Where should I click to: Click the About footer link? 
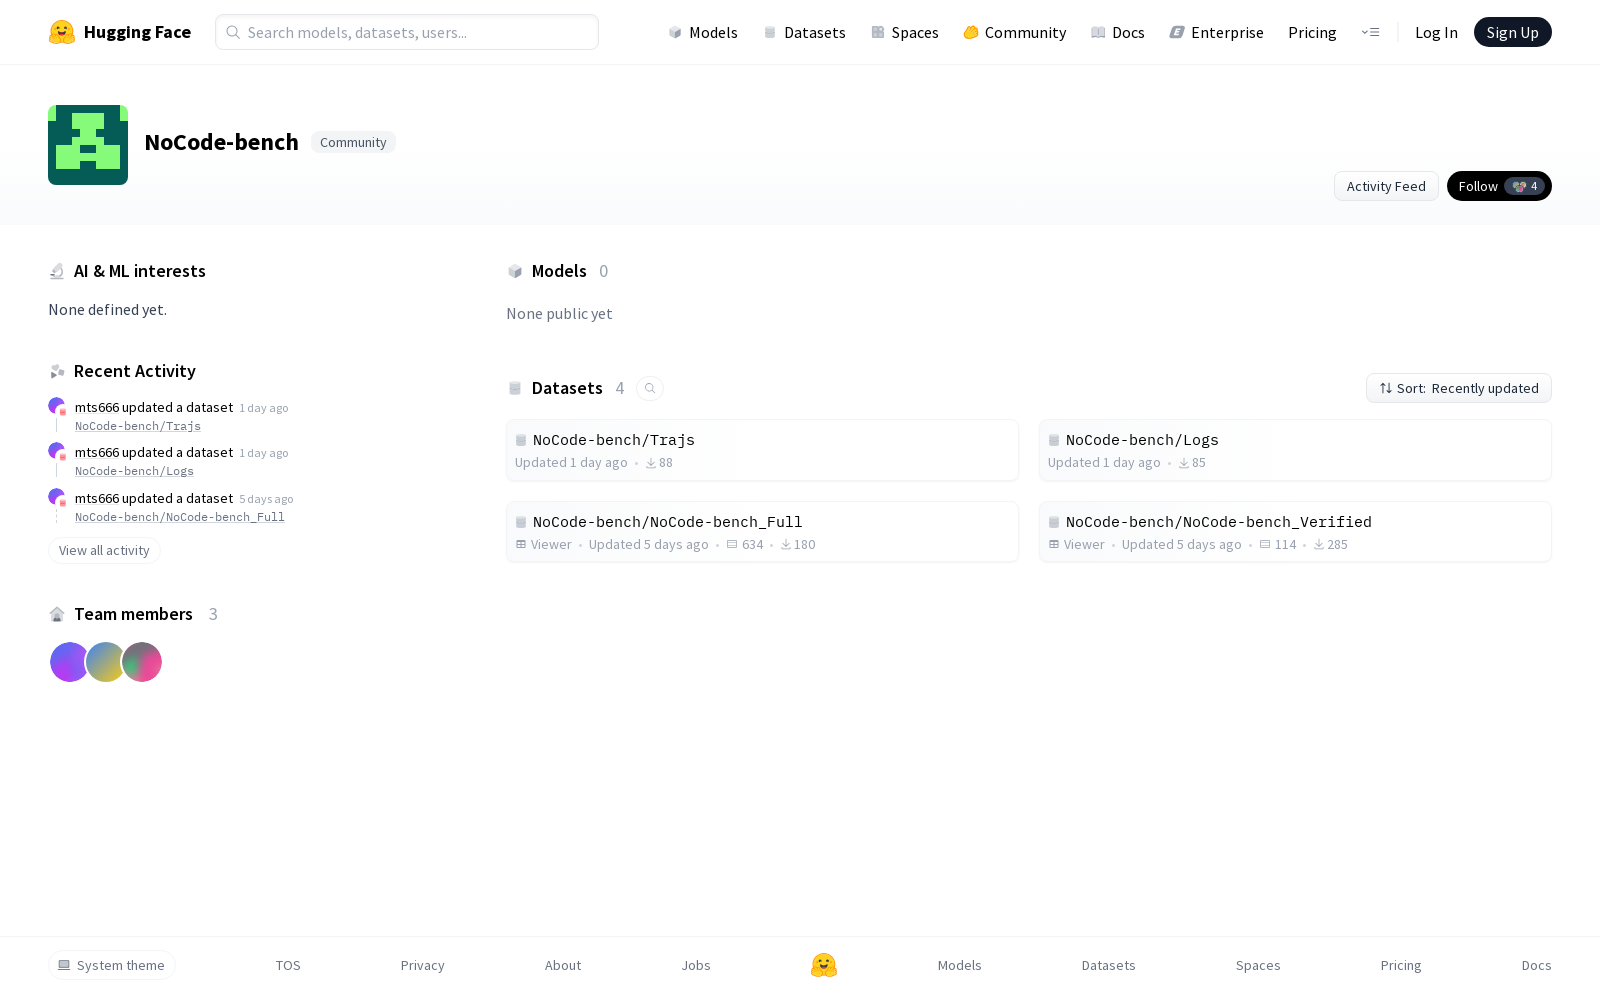click(563, 965)
